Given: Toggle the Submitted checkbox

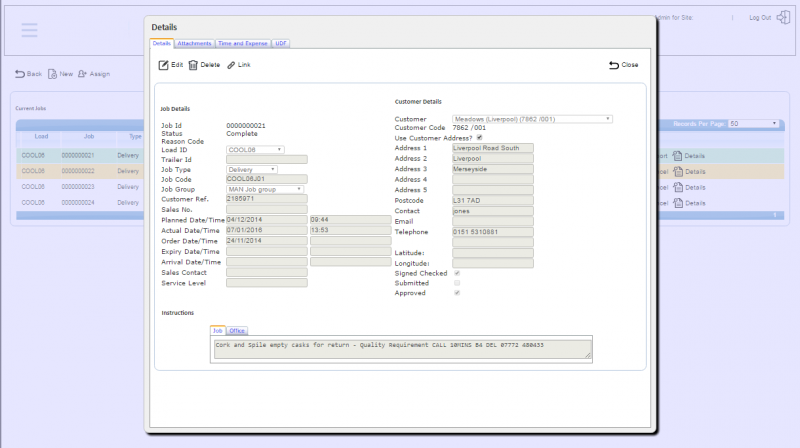Looking at the screenshot, I should pyautogui.click(x=457, y=283).
